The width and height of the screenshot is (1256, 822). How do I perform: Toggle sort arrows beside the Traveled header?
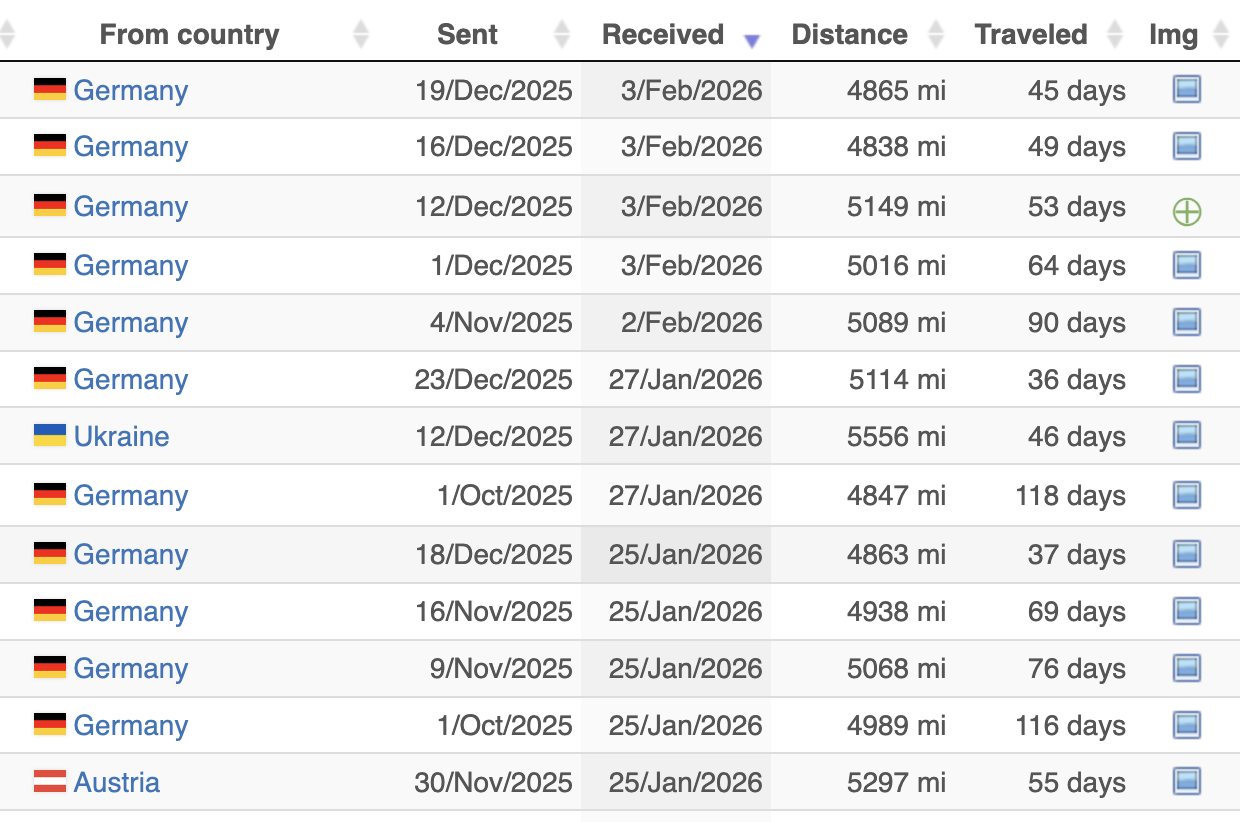click(x=1116, y=35)
